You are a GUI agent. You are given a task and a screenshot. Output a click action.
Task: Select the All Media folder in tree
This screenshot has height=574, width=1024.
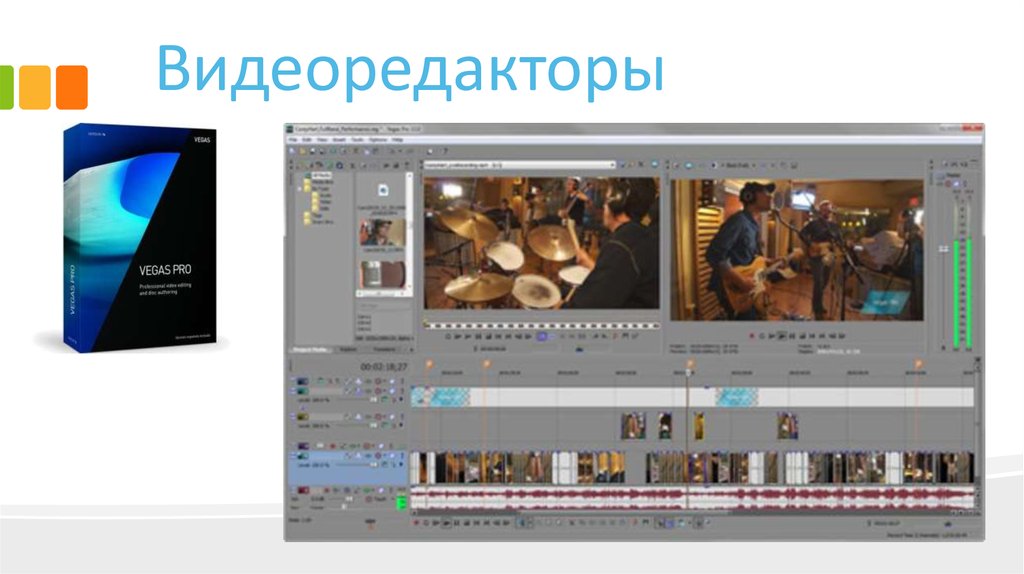pos(319,175)
